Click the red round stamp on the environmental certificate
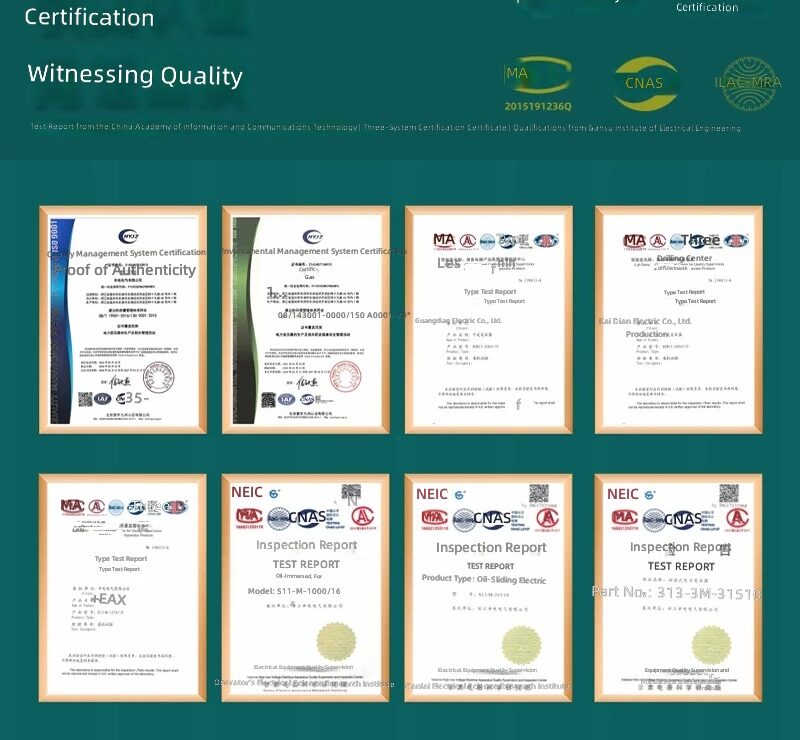The width and height of the screenshot is (800, 740). point(345,378)
